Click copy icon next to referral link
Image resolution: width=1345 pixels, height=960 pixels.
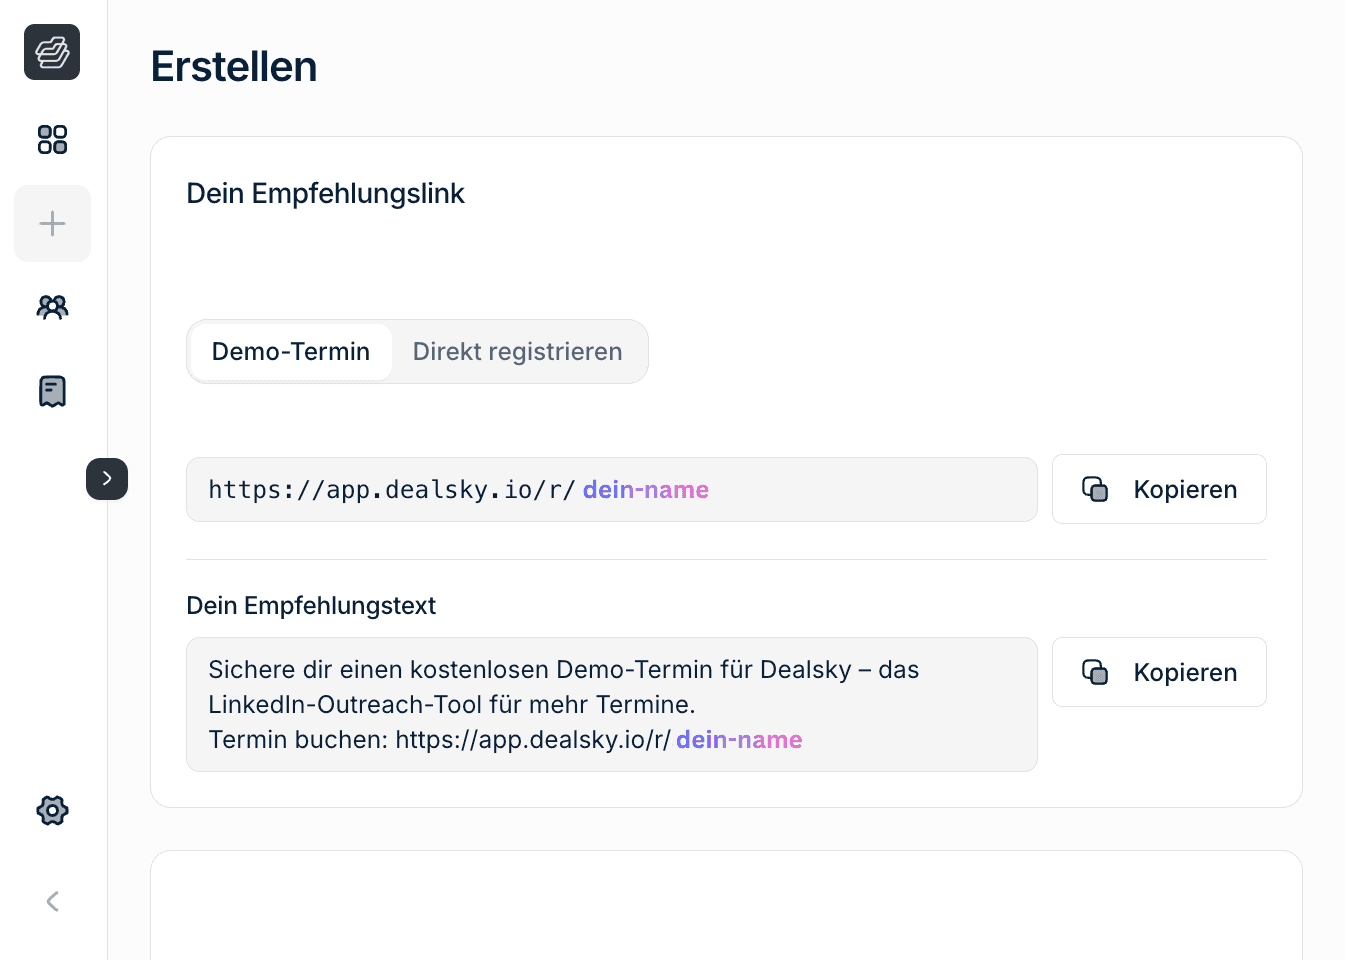1095,489
